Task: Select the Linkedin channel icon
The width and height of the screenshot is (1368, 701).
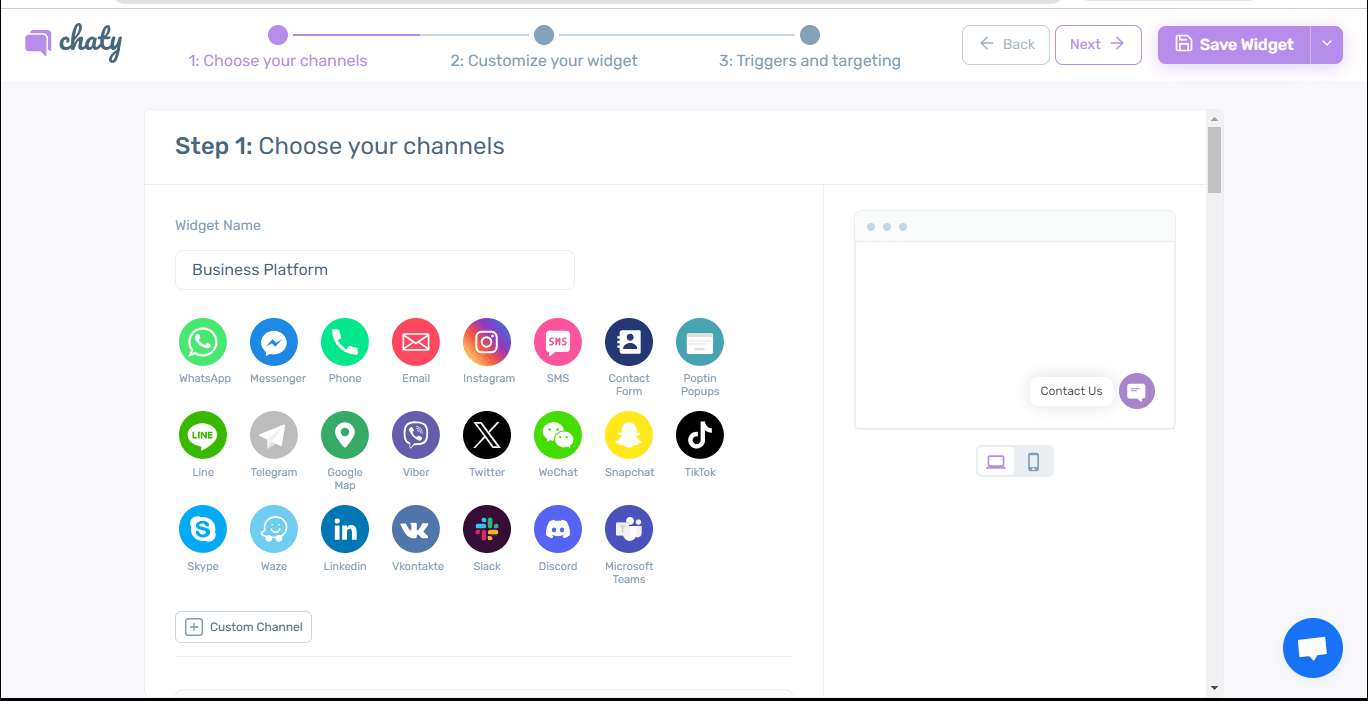Action: point(345,530)
